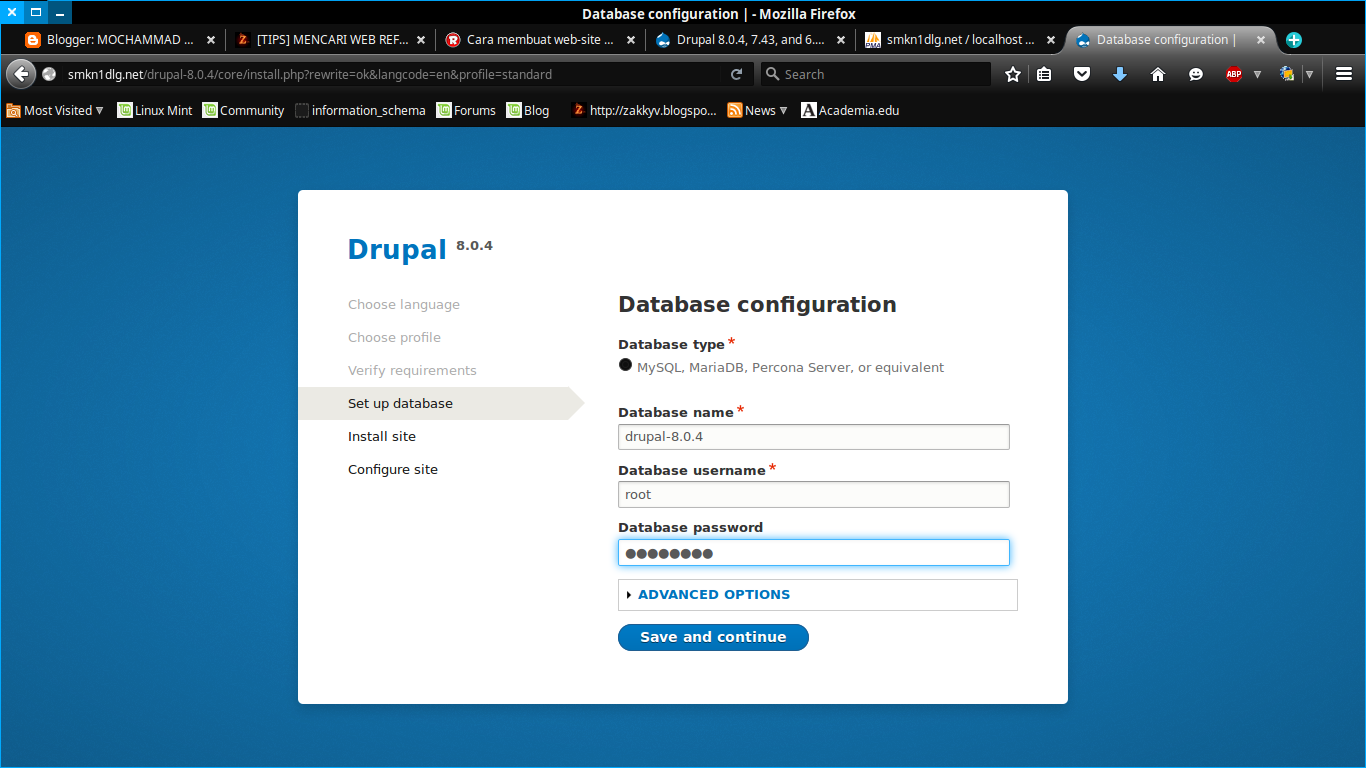
Task: Click the site identity globe icon
Action: coord(49,74)
